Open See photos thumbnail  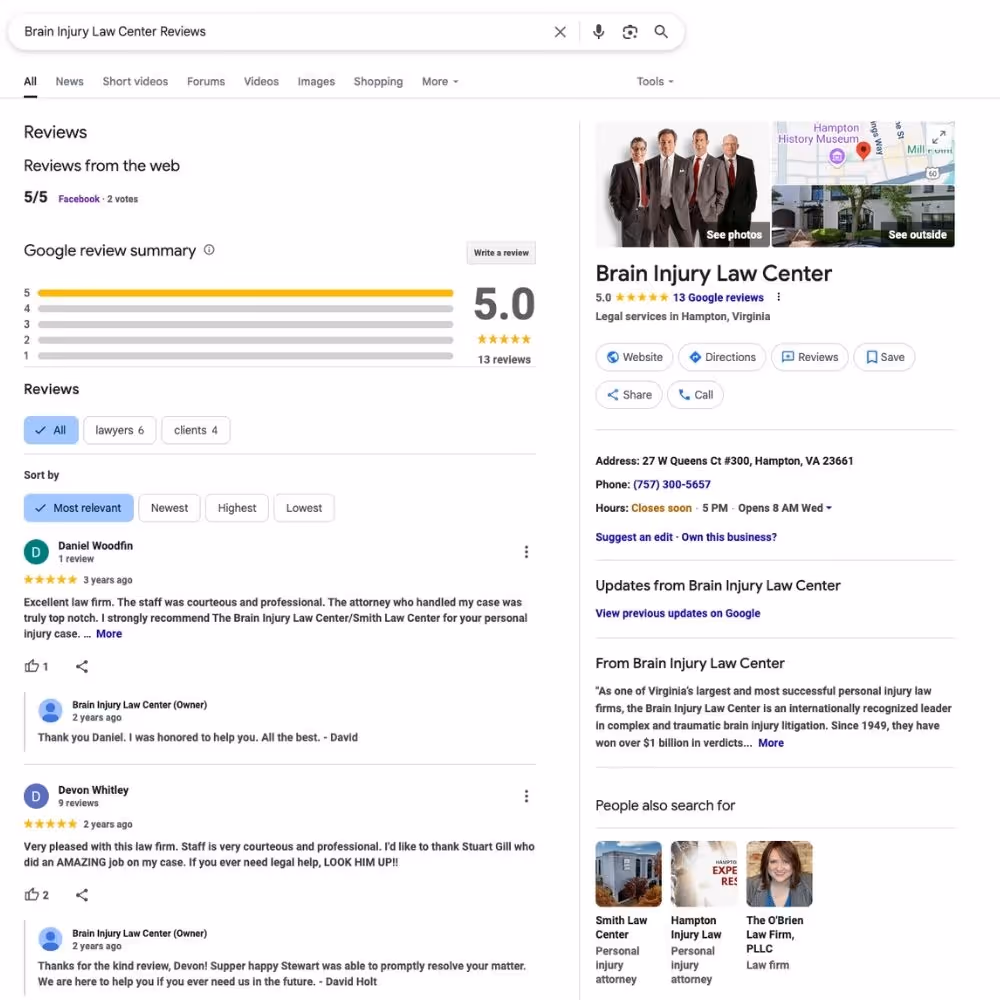[x=682, y=184]
